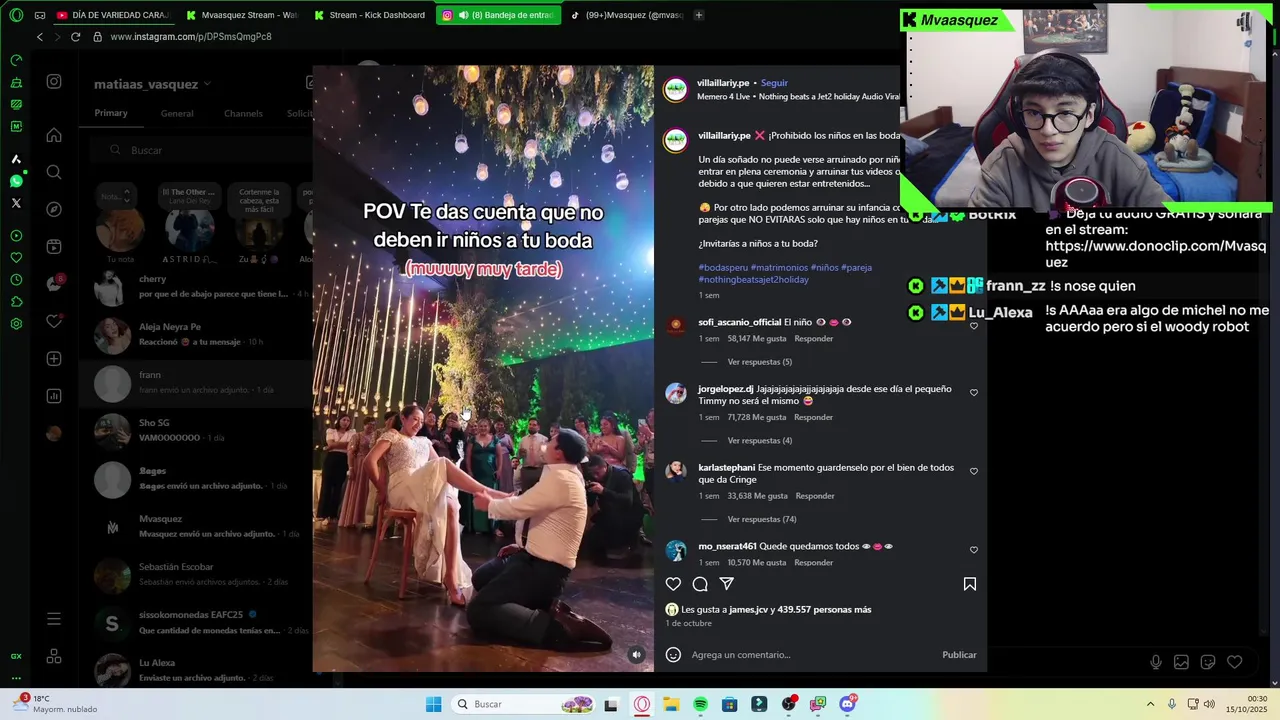This screenshot has width=1280, height=720.
Task: Open Instagram Explore compass icon
Action: click(54, 209)
